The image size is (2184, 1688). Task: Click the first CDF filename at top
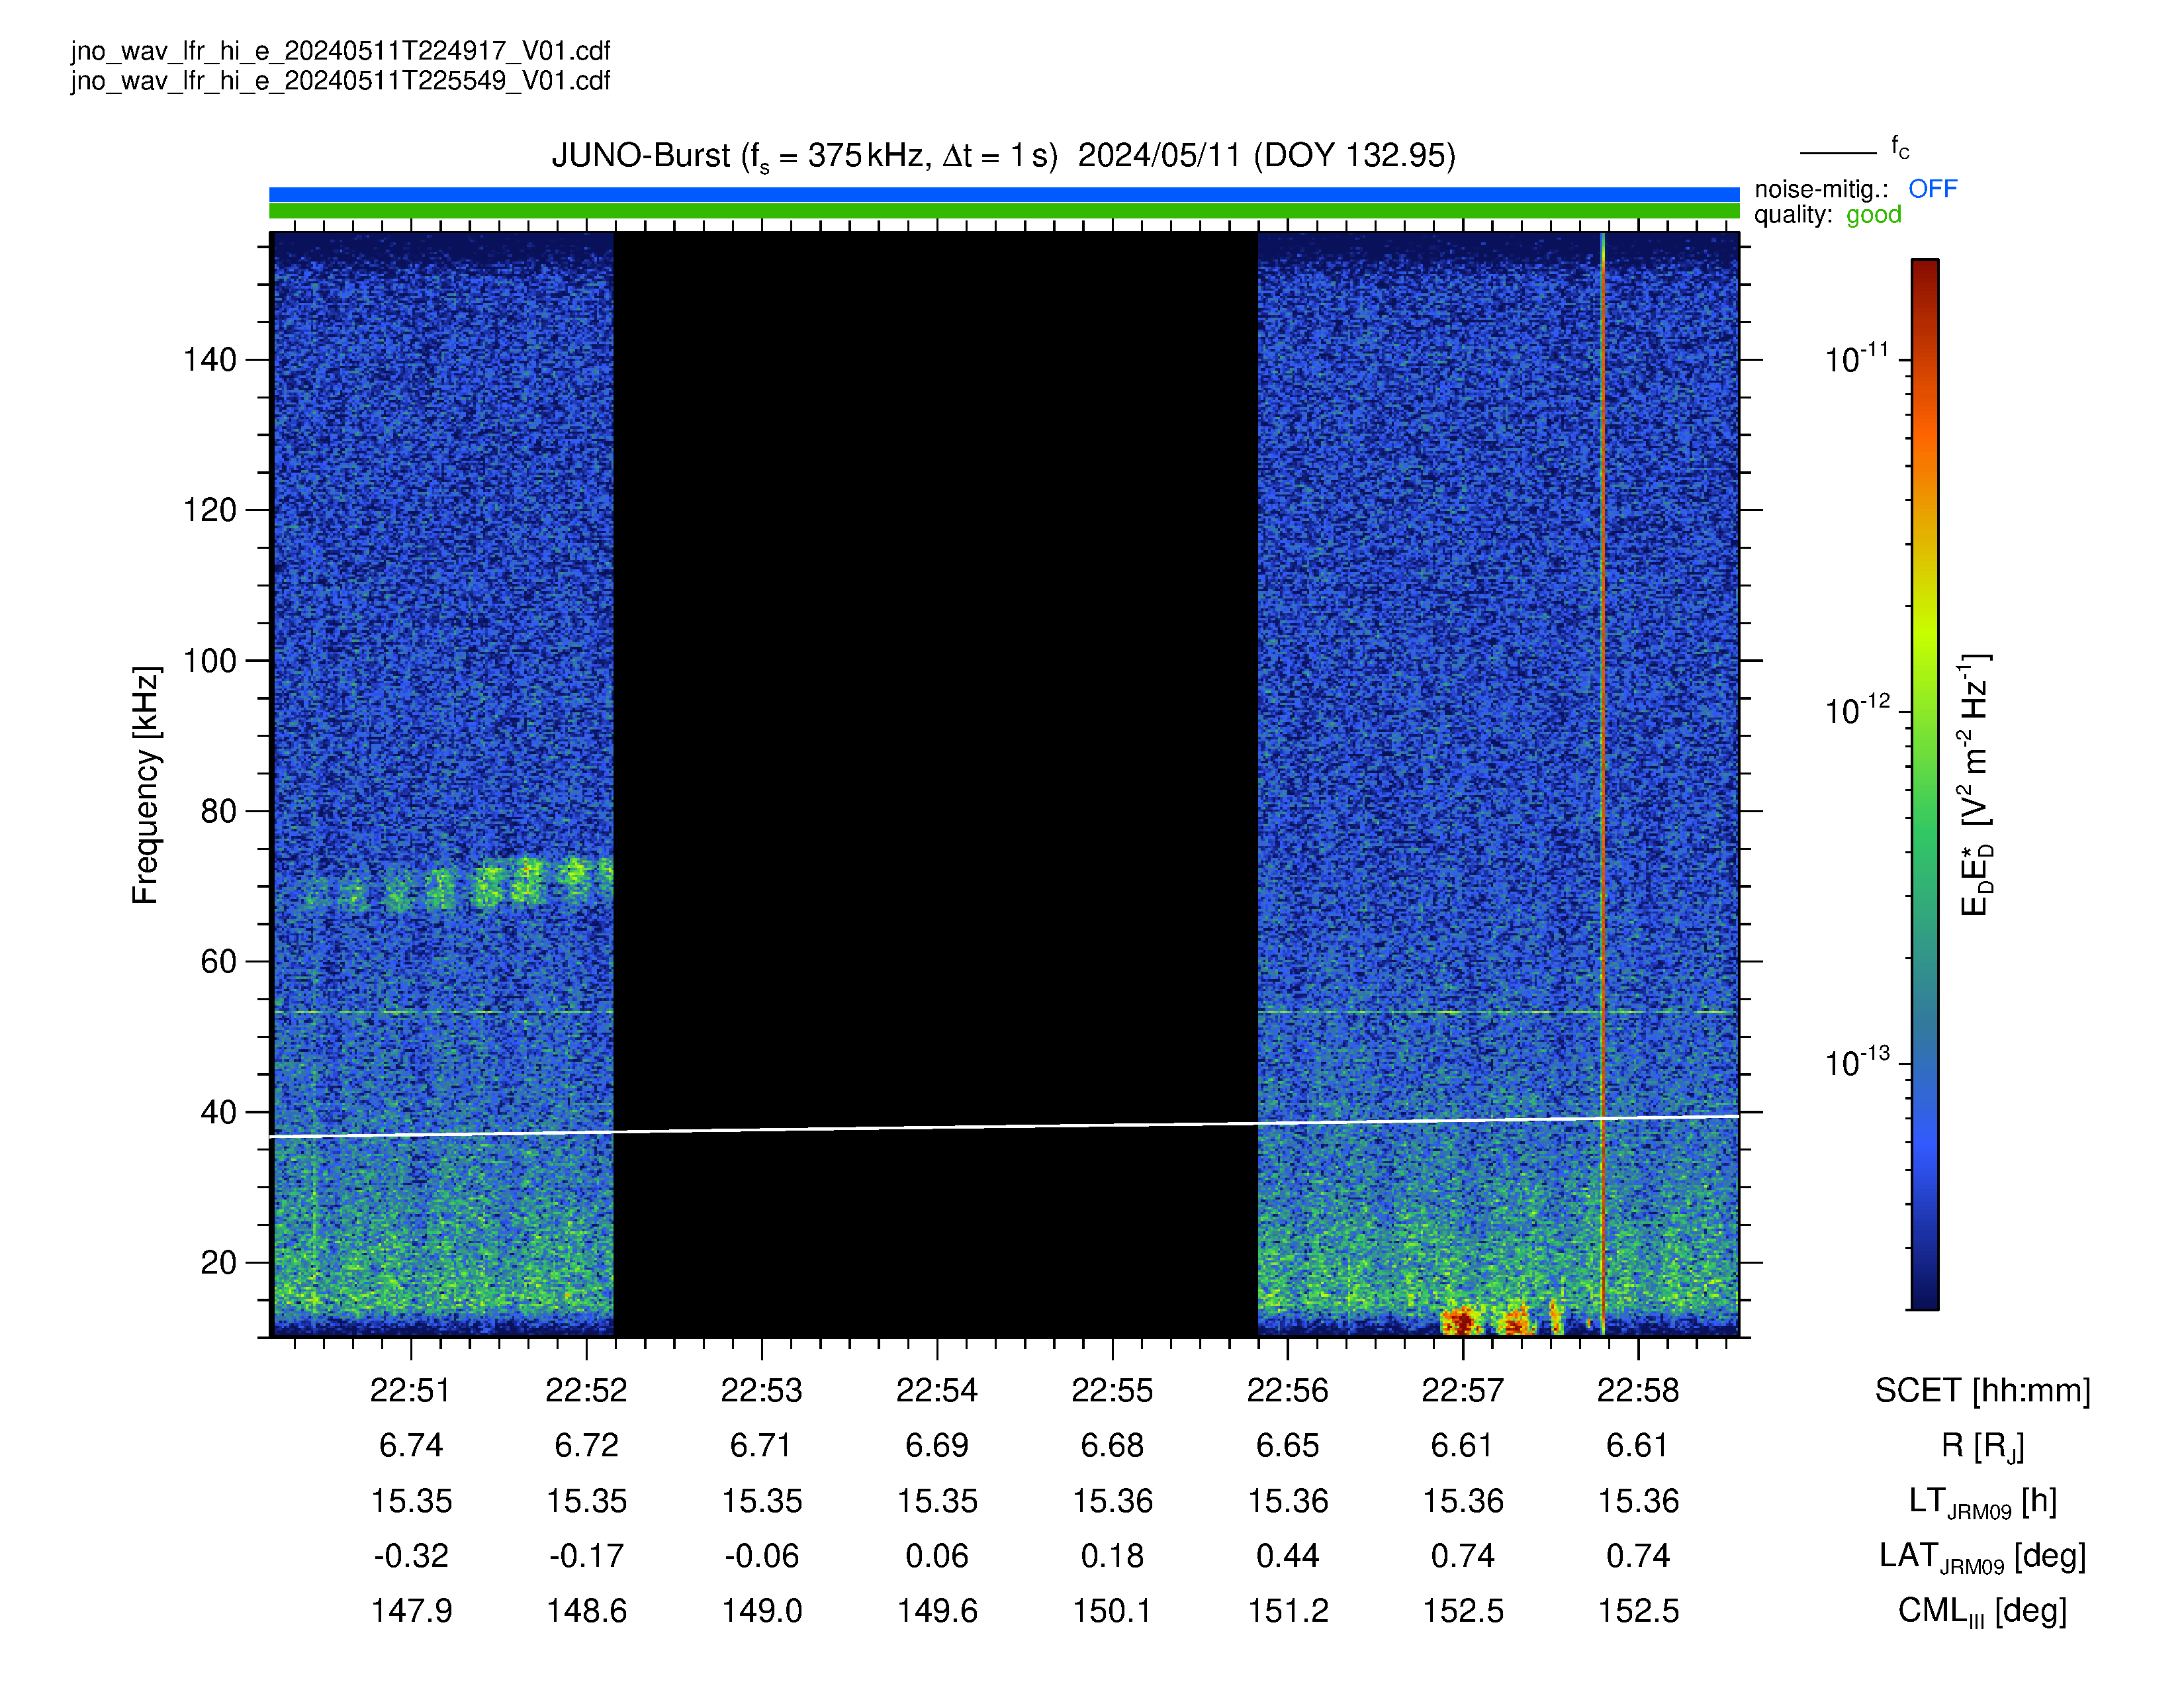point(340,51)
